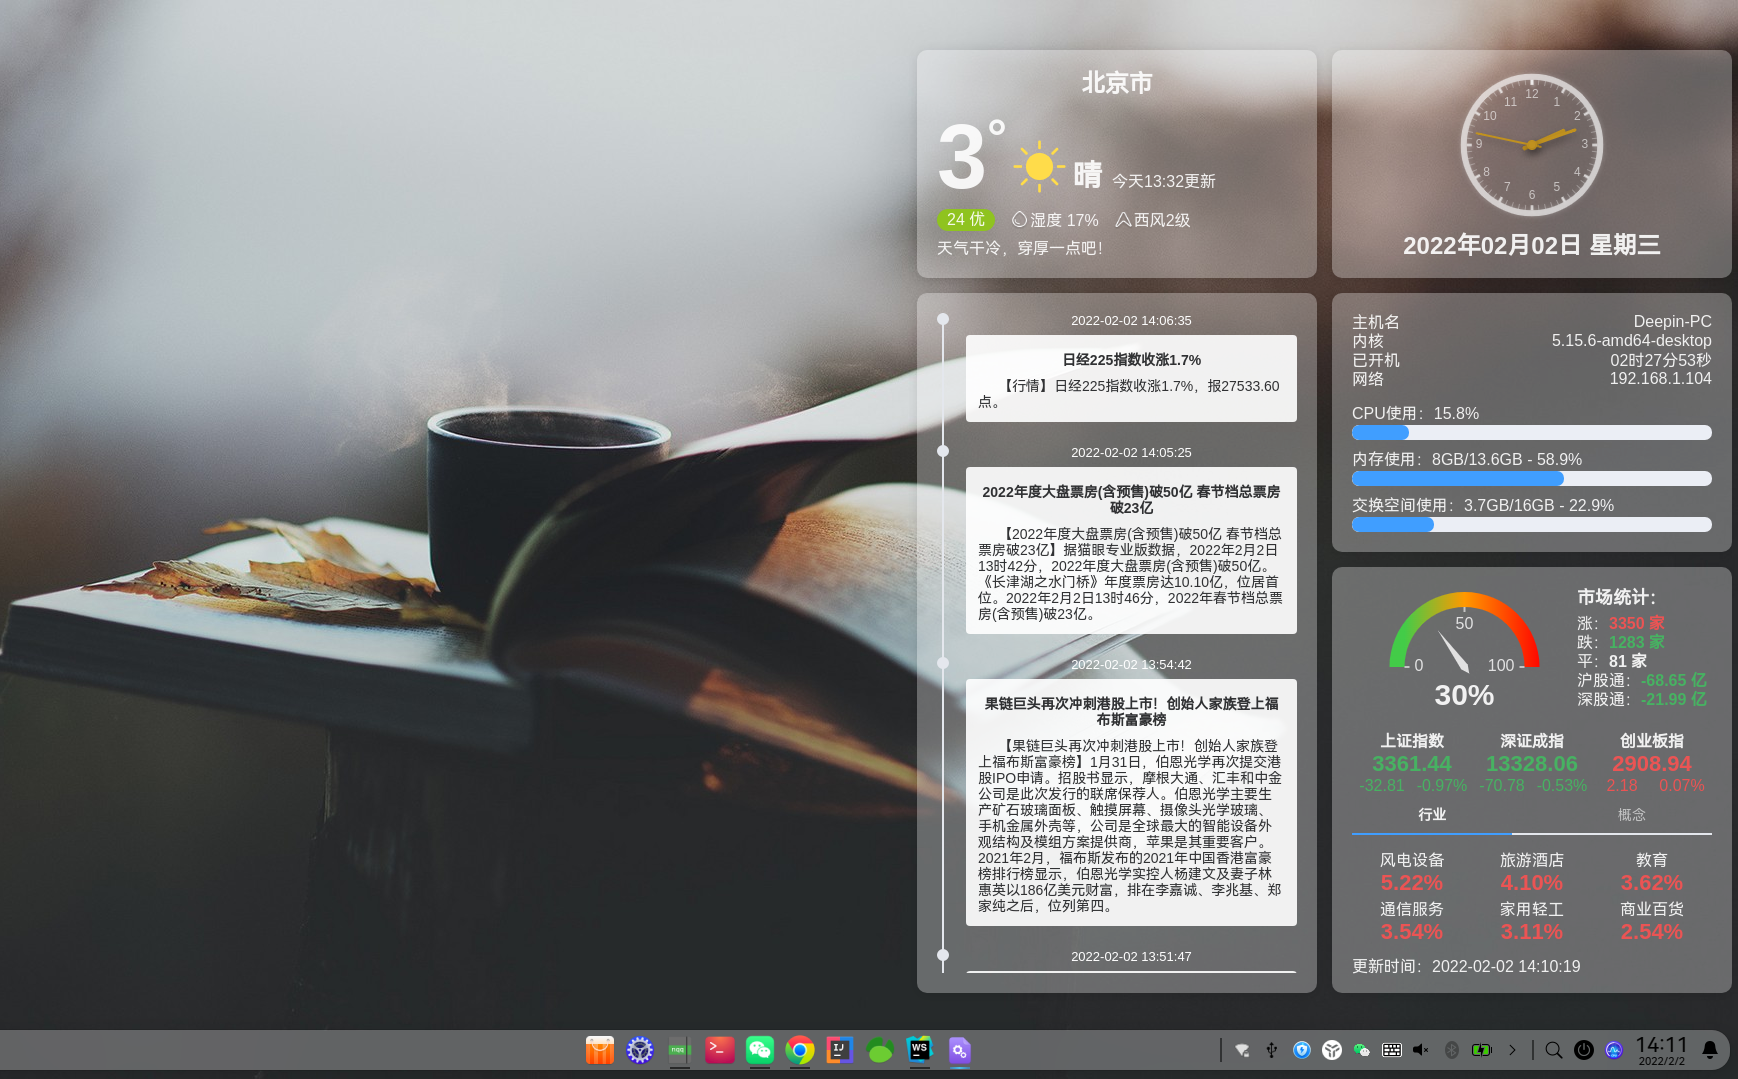Click the 风电设备 industry entry

coord(1412,873)
